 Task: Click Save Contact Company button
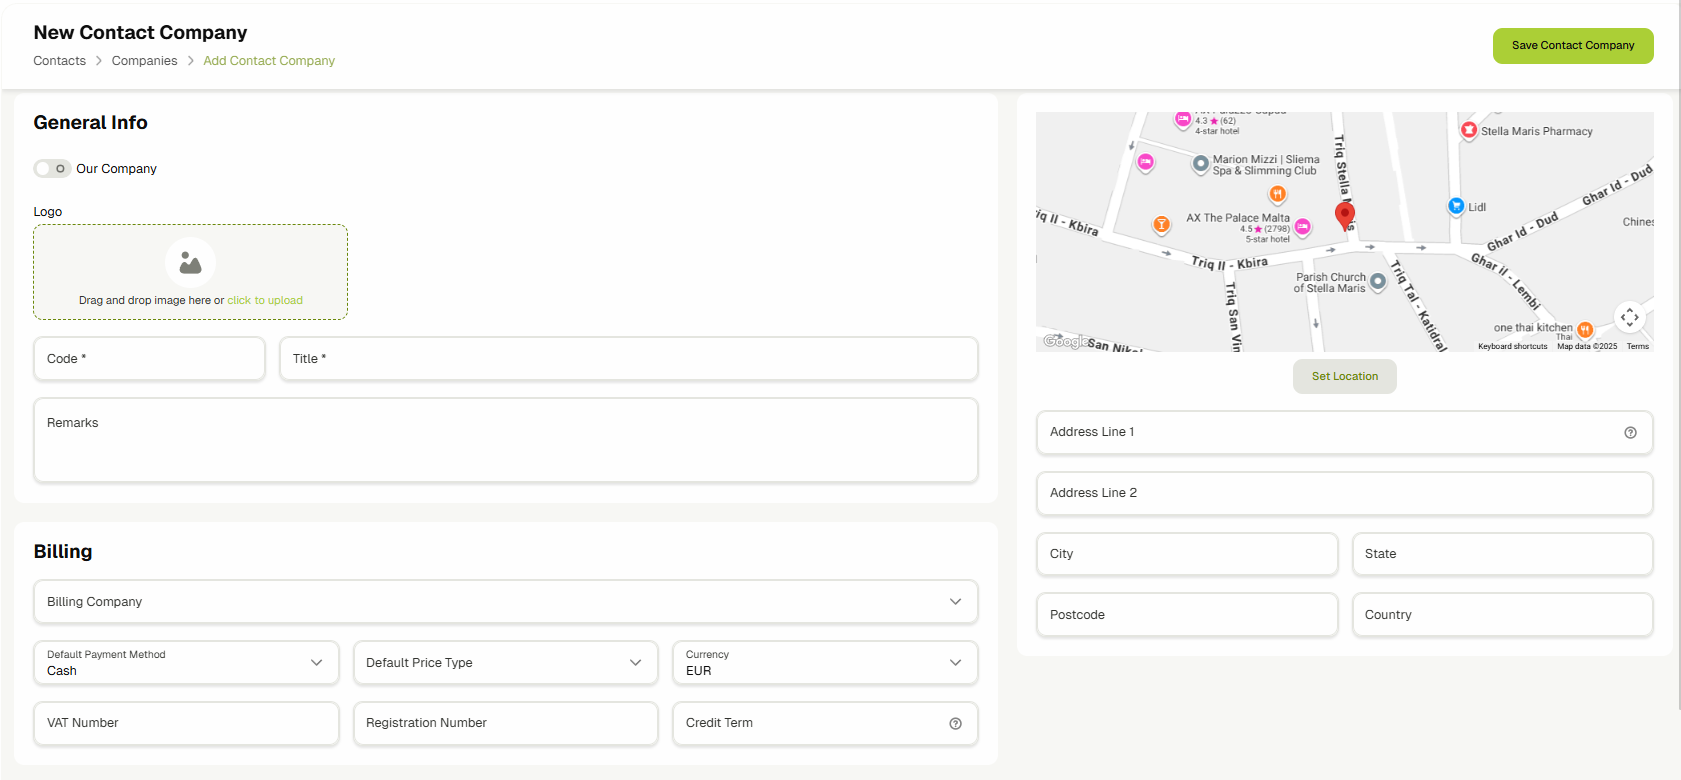(x=1572, y=46)
